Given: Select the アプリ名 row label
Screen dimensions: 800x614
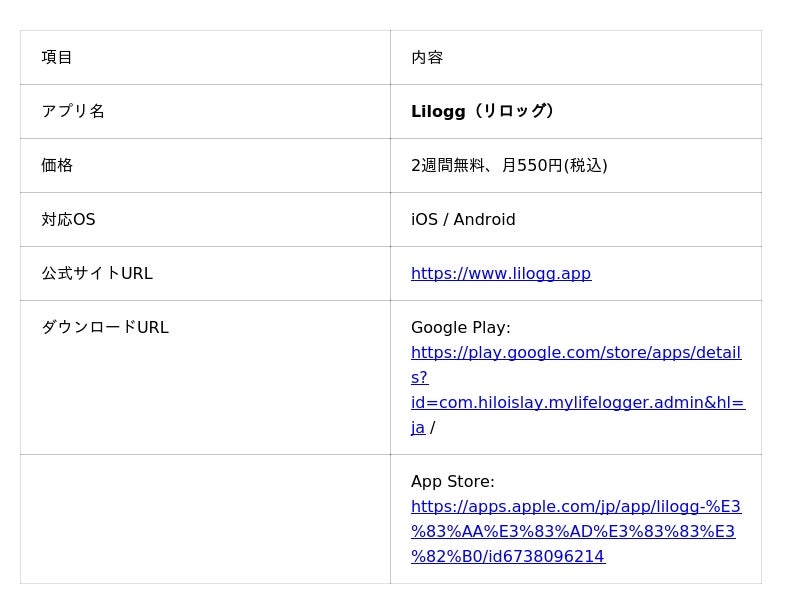Looking at the screenshot, I should (73, 112).
